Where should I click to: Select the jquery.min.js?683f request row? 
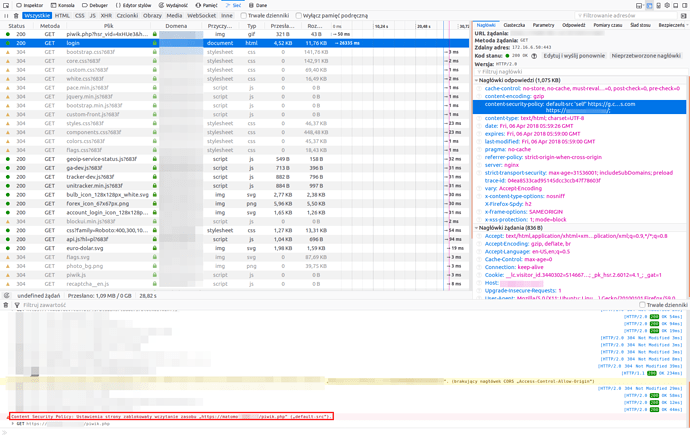pyautogui.click(x=235, y=96)
